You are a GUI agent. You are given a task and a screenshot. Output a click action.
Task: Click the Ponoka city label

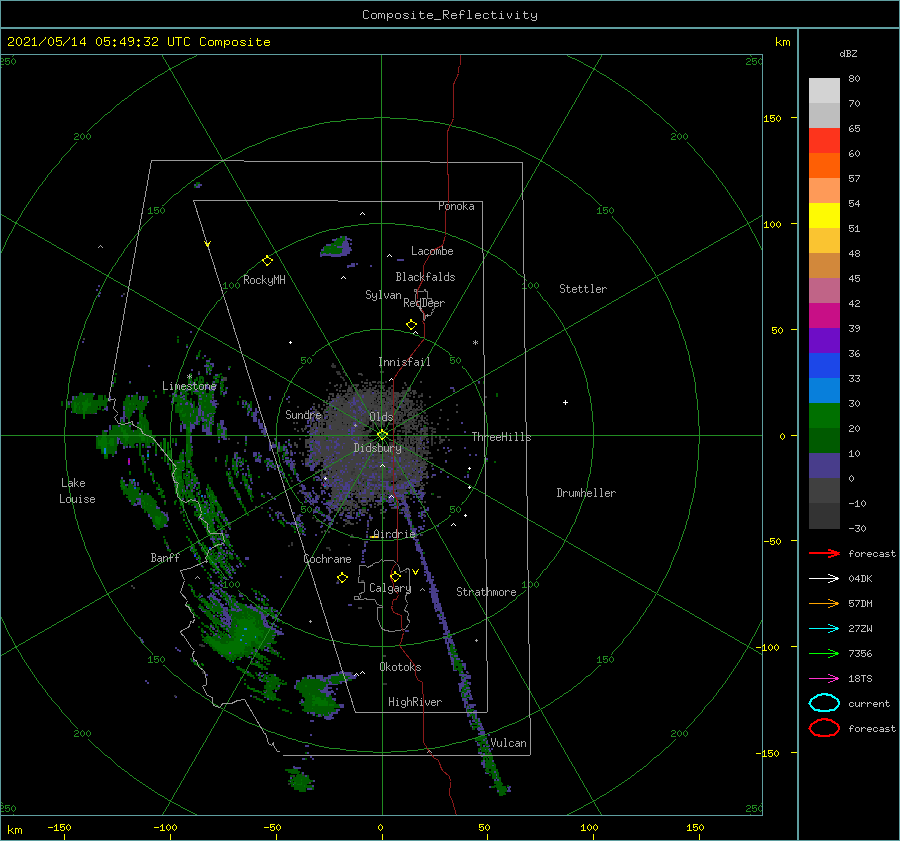456,206
